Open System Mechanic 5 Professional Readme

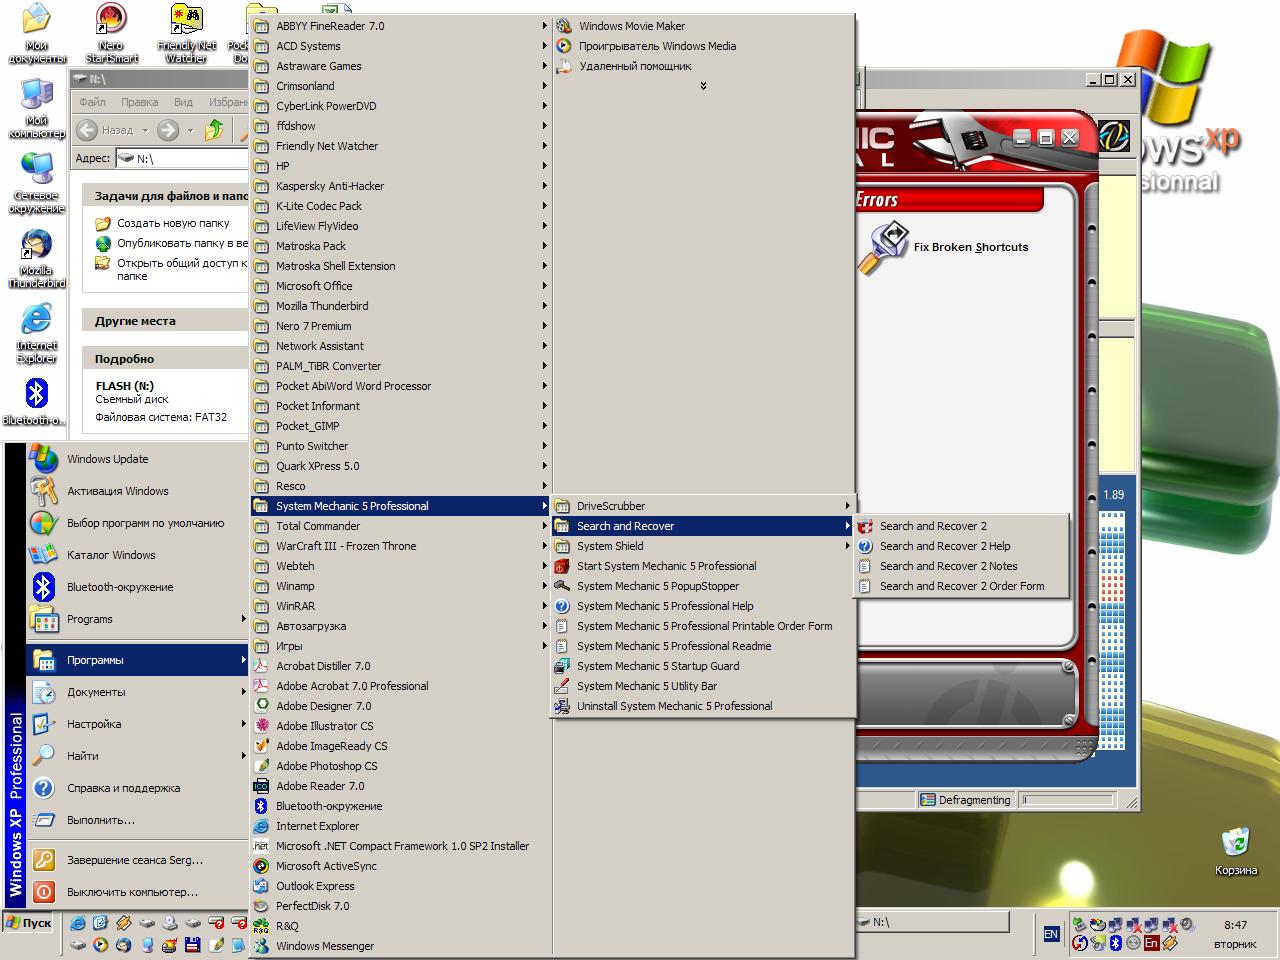(703, 646)
